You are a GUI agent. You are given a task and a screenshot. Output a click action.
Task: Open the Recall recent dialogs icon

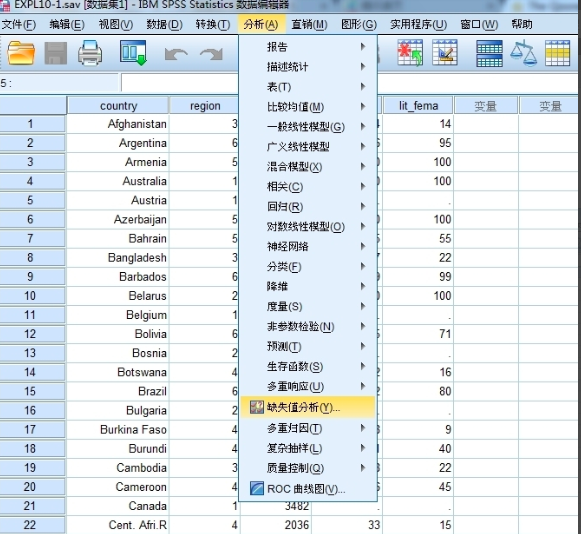pyautogui.click(x=133, y=53)
